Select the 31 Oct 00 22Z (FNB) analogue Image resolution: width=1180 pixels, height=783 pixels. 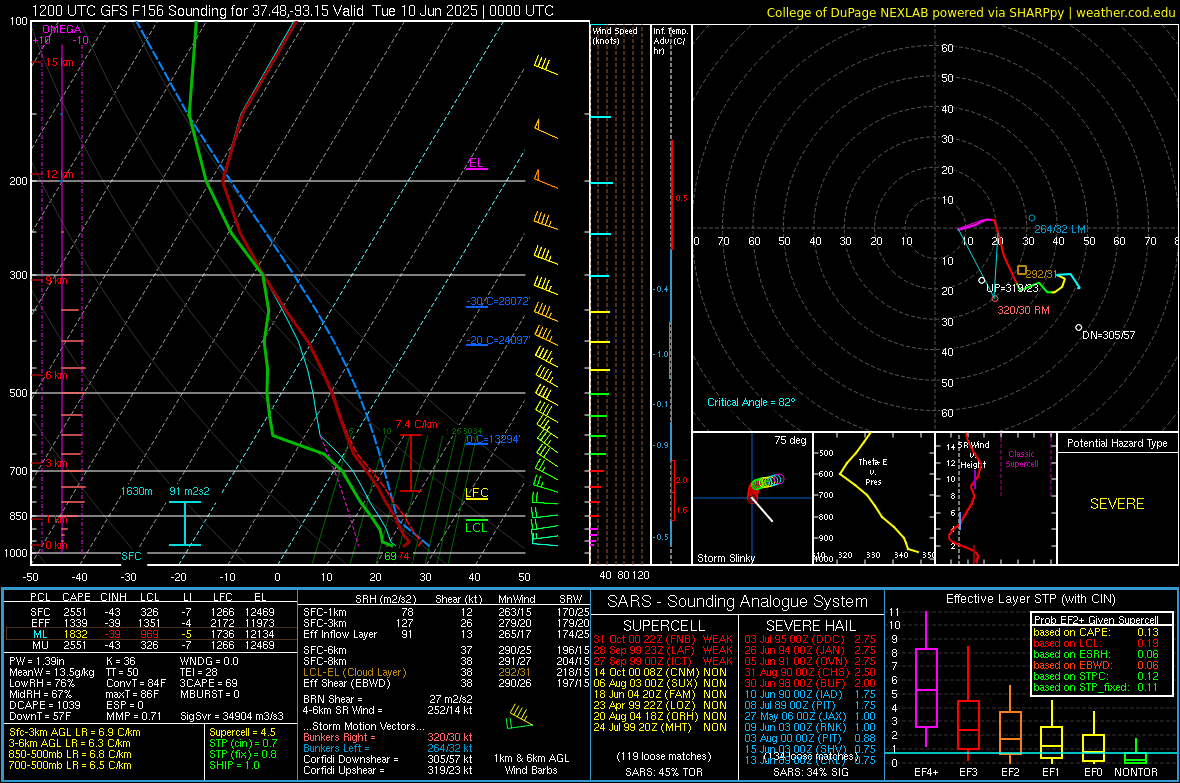[662, 639]
